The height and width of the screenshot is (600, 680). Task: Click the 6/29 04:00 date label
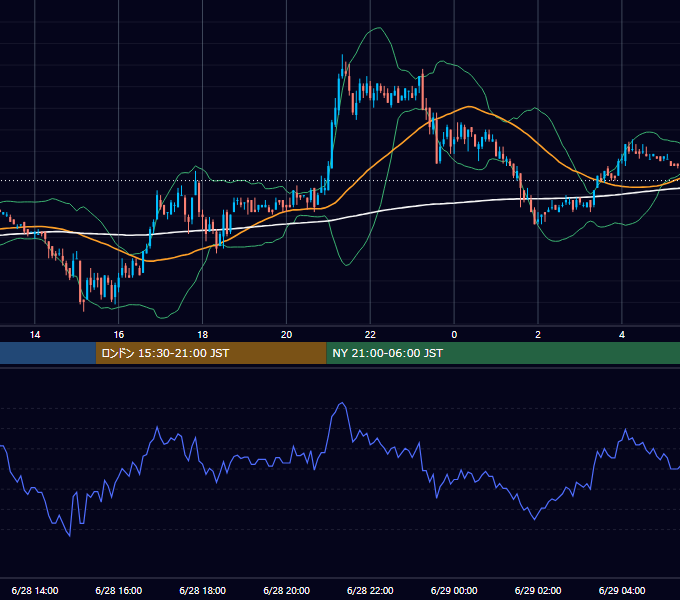tap(622, 590)
